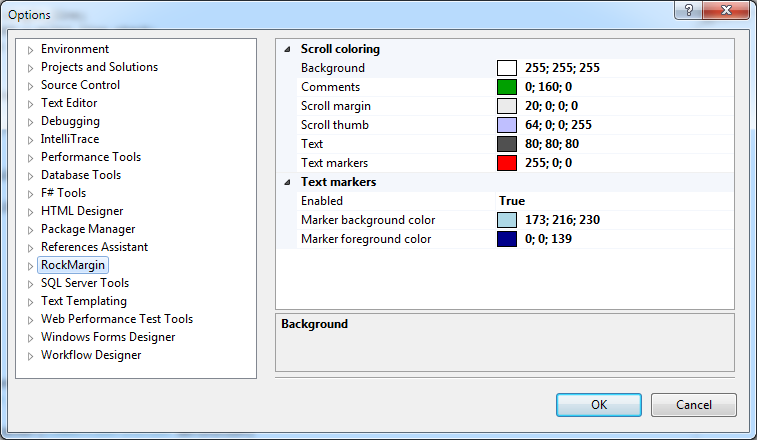Screen dimensions: 757x440
Task: Collapse the Text markers category
Action: click(287, 182)
